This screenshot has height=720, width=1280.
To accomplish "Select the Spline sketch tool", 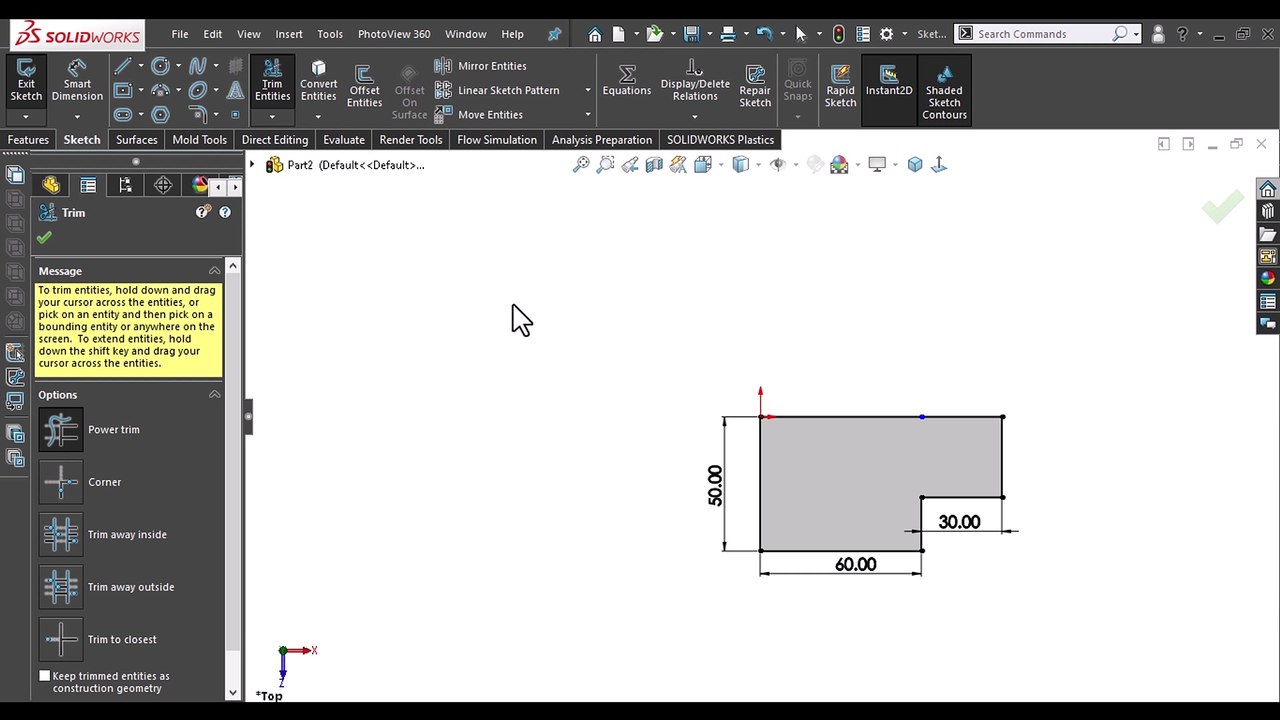I will (x=198, y=66).
